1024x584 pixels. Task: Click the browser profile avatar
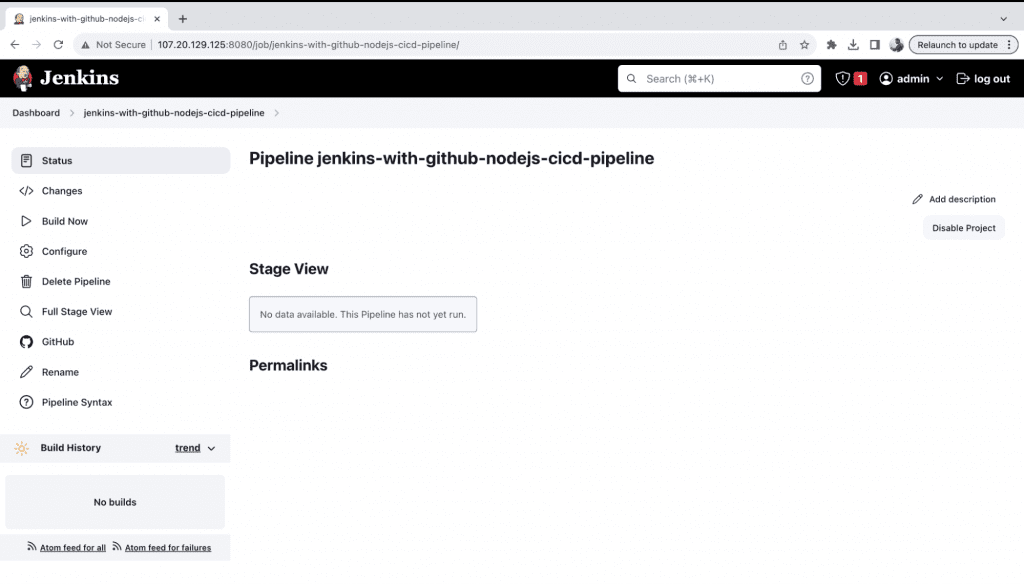click(x=897, y=44)
